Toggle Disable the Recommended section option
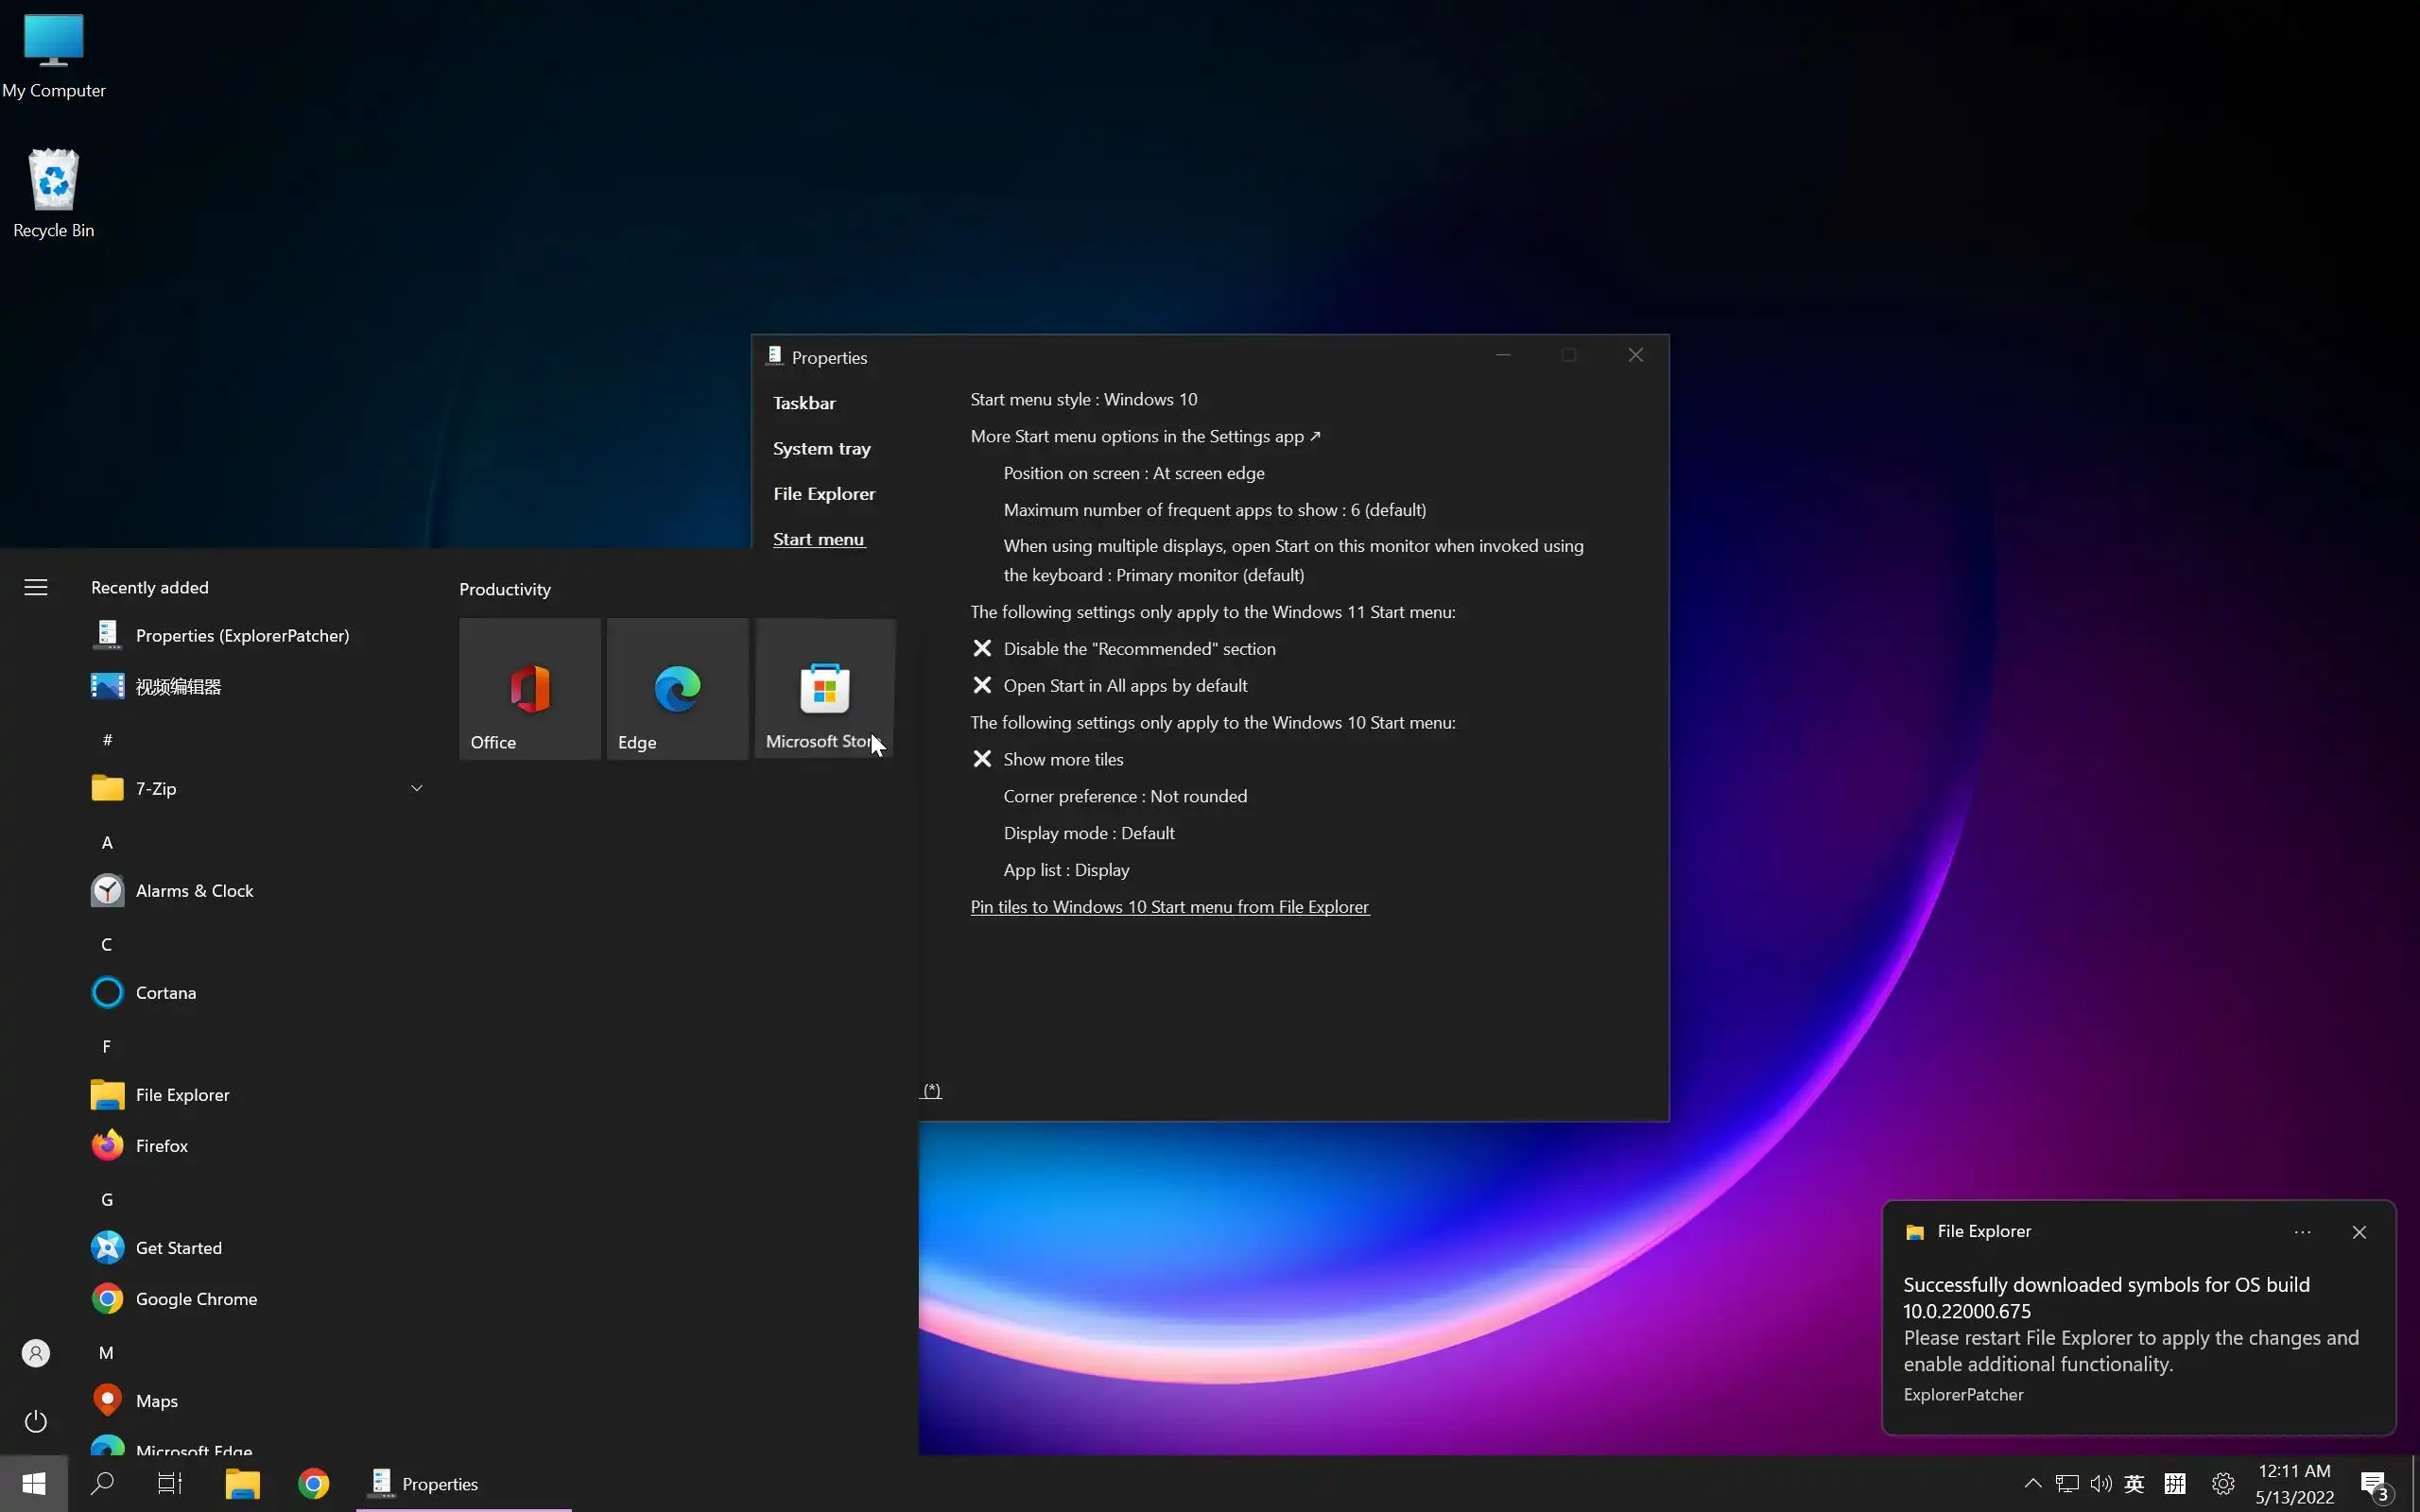The height and width of the screenshot is (1512, 2420). pyautogui.click(x=1139, y=649)
